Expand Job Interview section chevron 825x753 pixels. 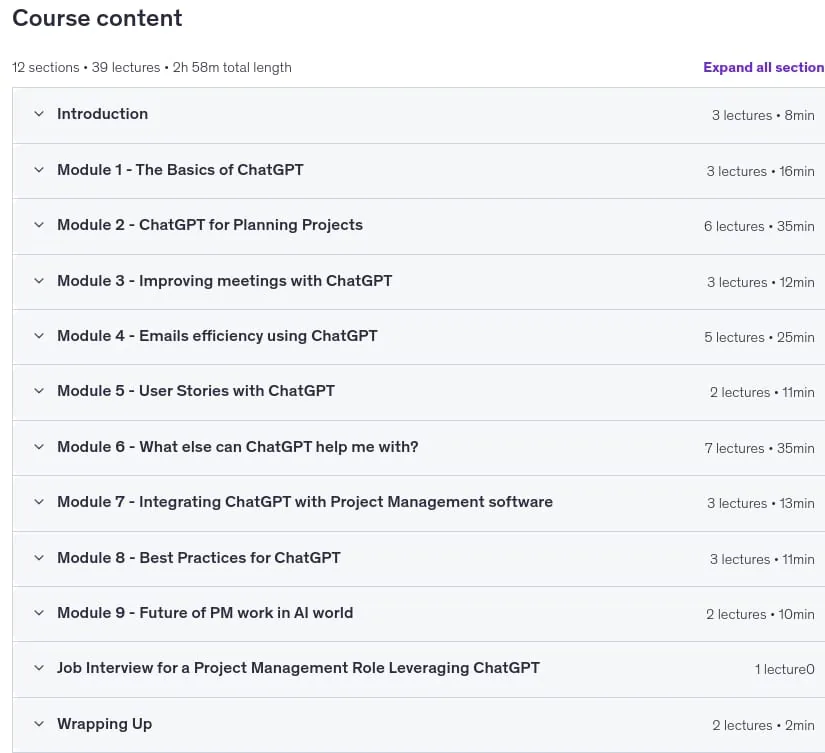tap(39, 668)
